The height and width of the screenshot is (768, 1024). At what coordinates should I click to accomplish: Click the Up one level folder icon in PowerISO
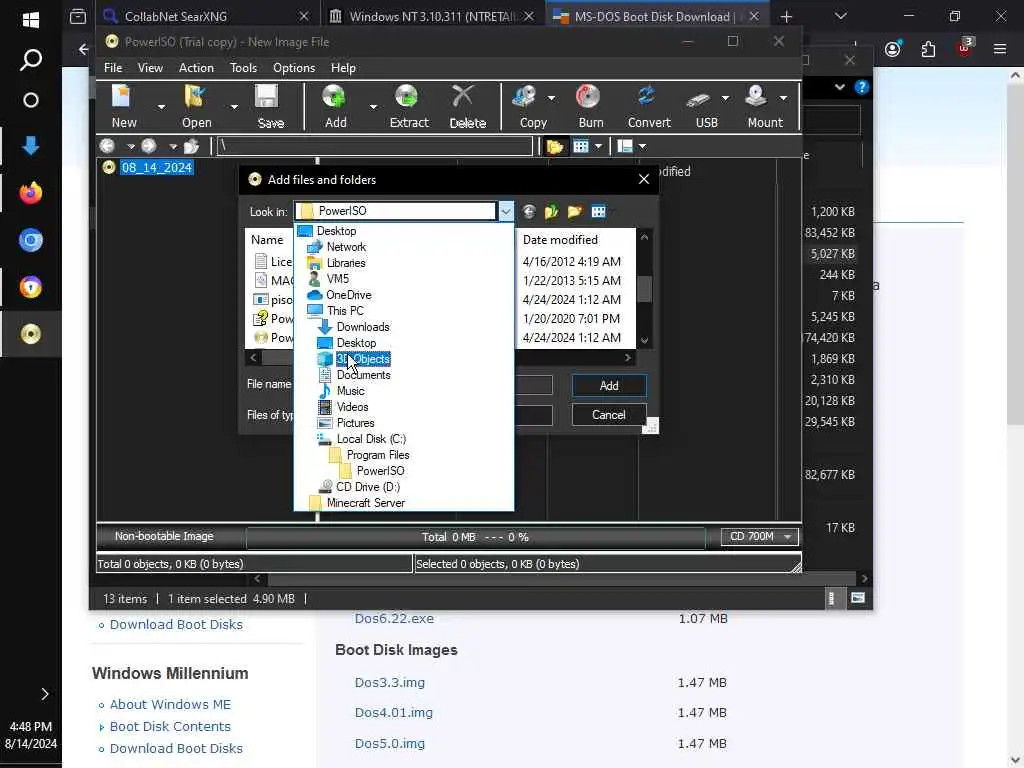(x=191, y=146)
